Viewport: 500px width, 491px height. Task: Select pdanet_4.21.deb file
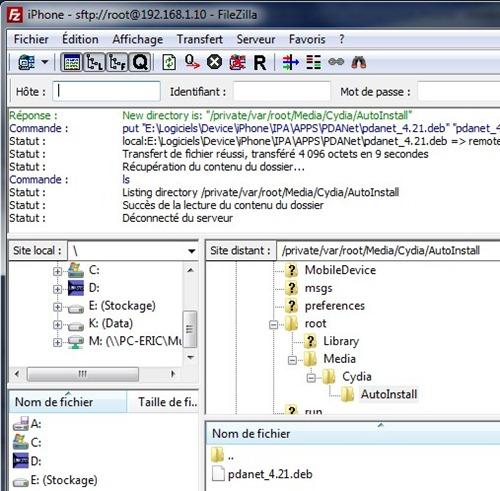pos(270,474)
